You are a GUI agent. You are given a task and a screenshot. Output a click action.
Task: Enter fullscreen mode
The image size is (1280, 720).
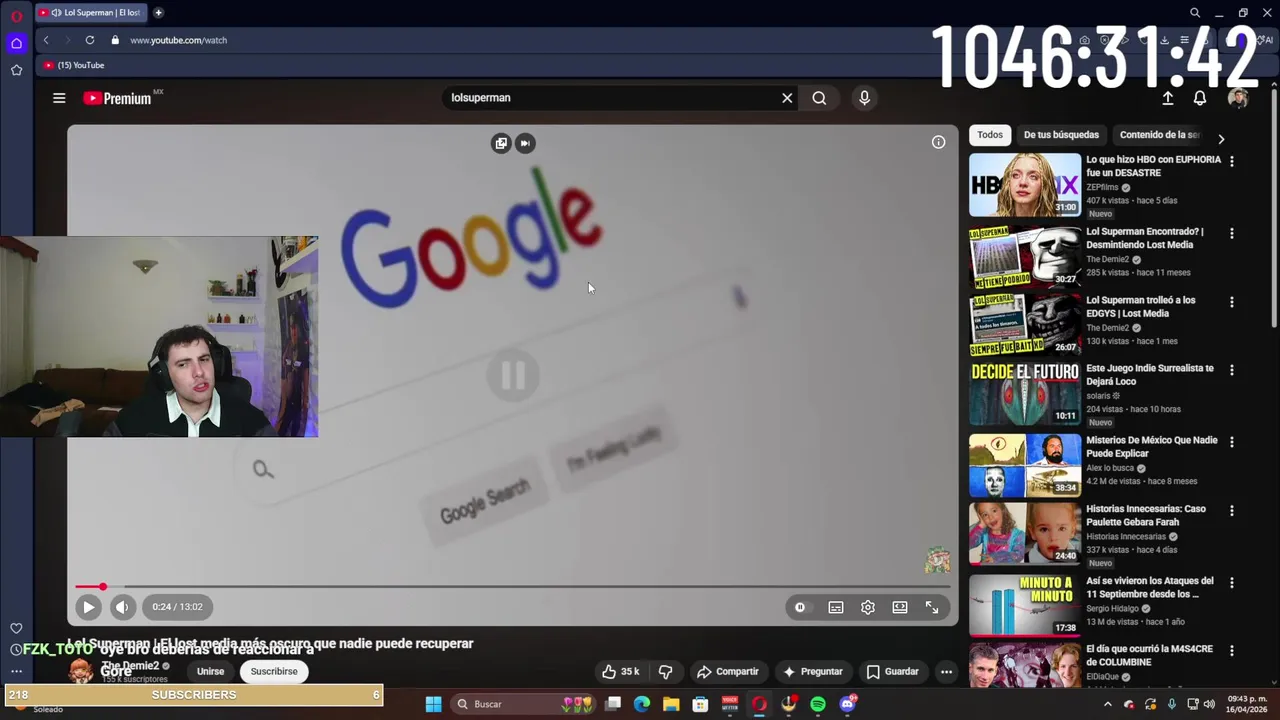tap(932, 607)
